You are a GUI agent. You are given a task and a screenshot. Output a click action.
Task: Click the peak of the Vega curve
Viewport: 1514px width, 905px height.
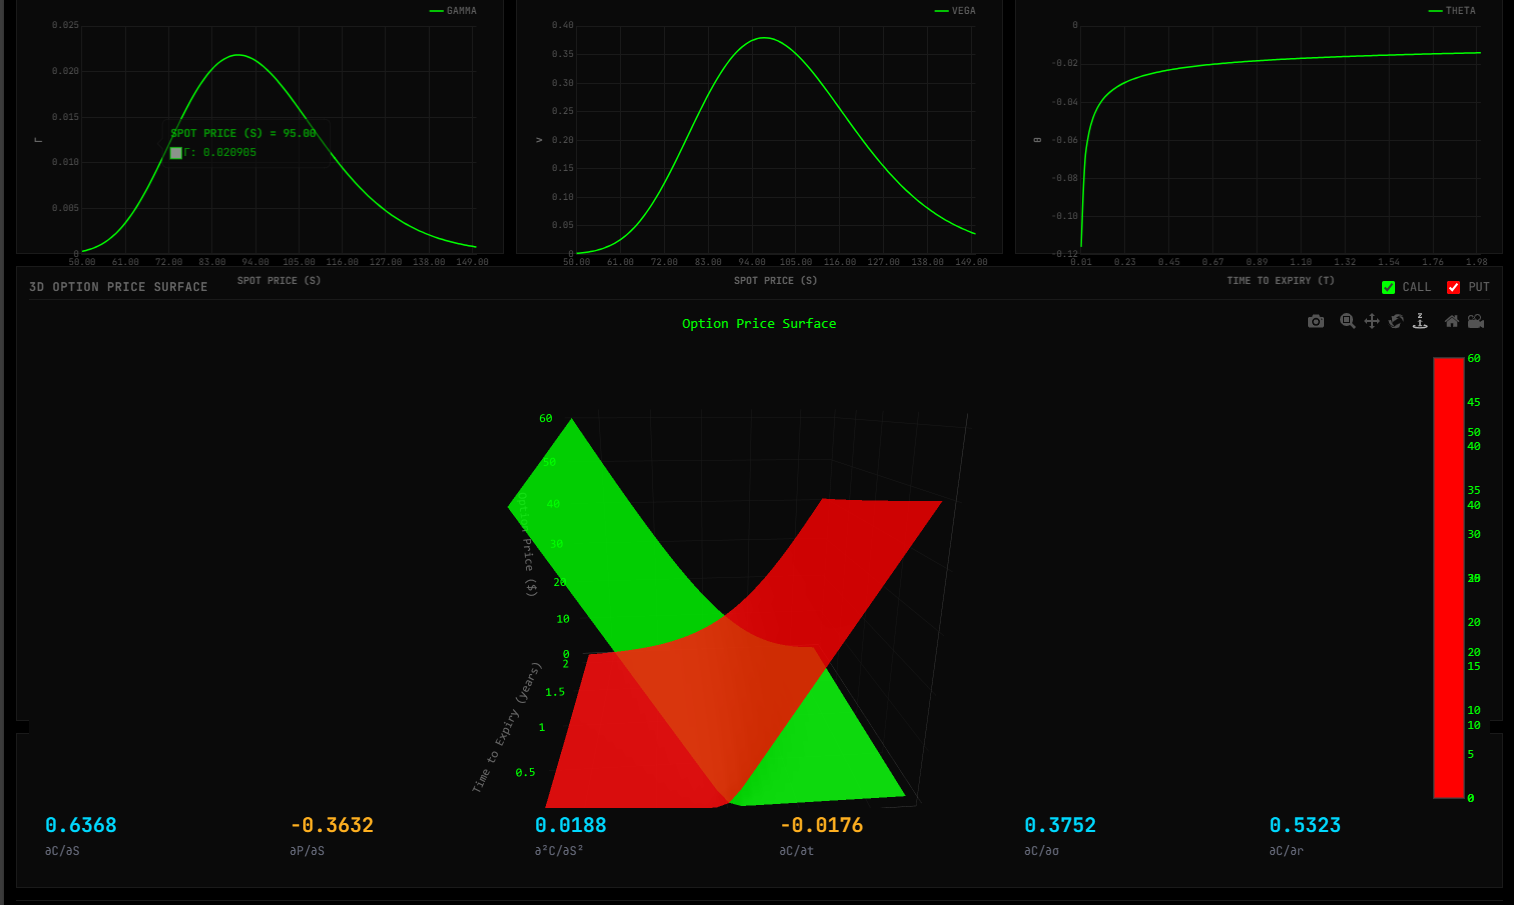click(x=764, y=38)
